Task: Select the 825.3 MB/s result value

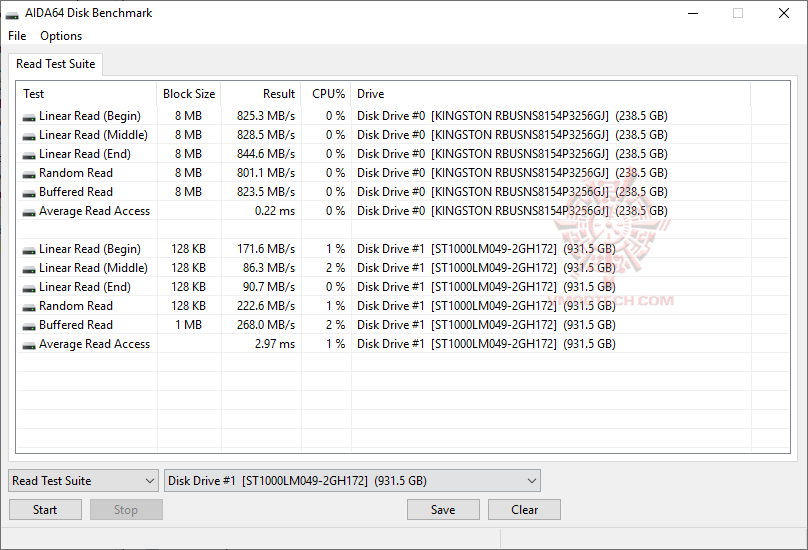Action: click(266, 116)
